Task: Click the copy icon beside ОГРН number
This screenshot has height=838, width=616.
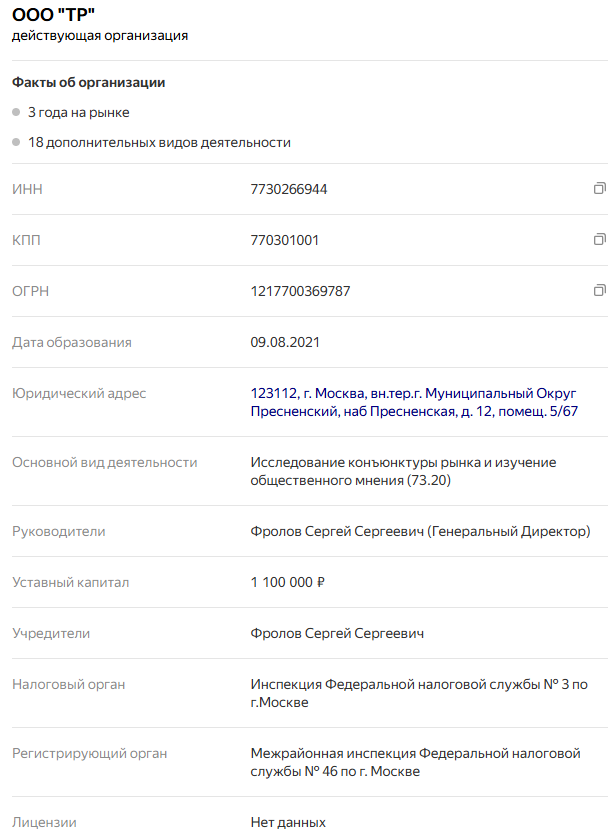Action: point(599,289)
